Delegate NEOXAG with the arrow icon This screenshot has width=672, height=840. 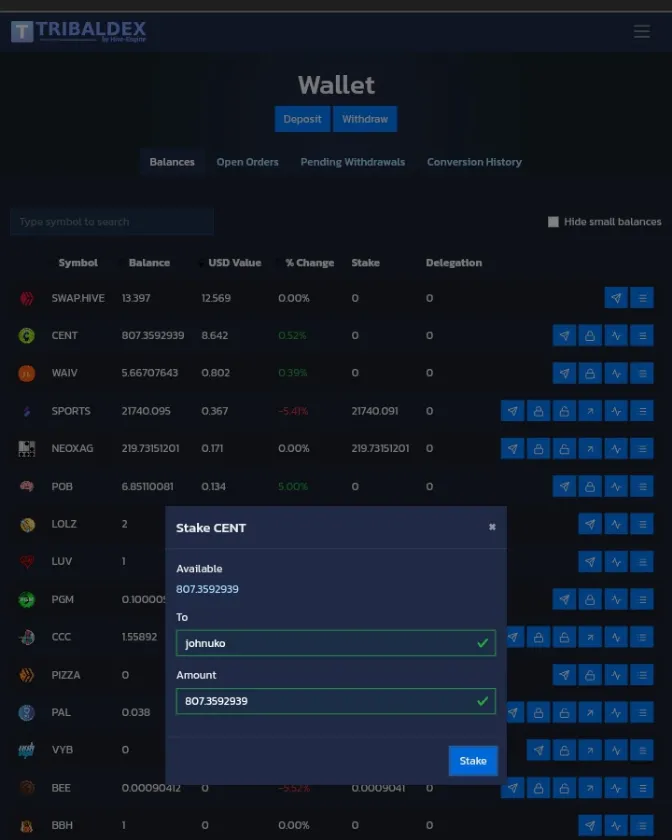590,449
